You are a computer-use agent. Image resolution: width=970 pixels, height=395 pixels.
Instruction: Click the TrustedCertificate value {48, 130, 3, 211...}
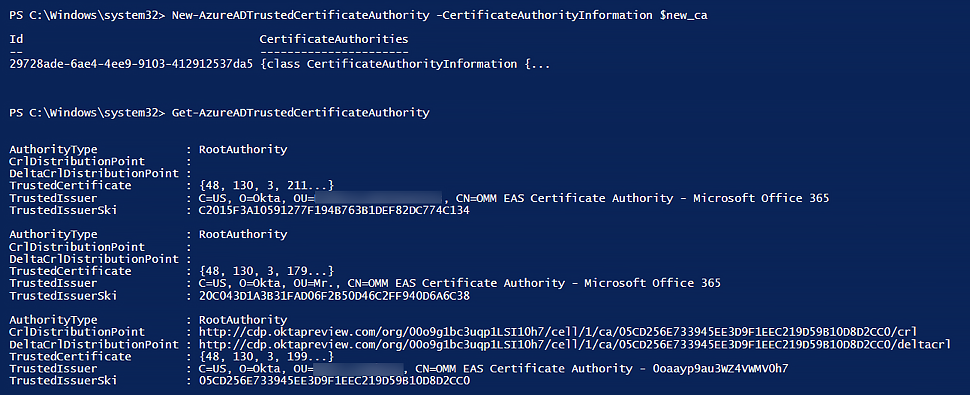(x=267, y=185)
